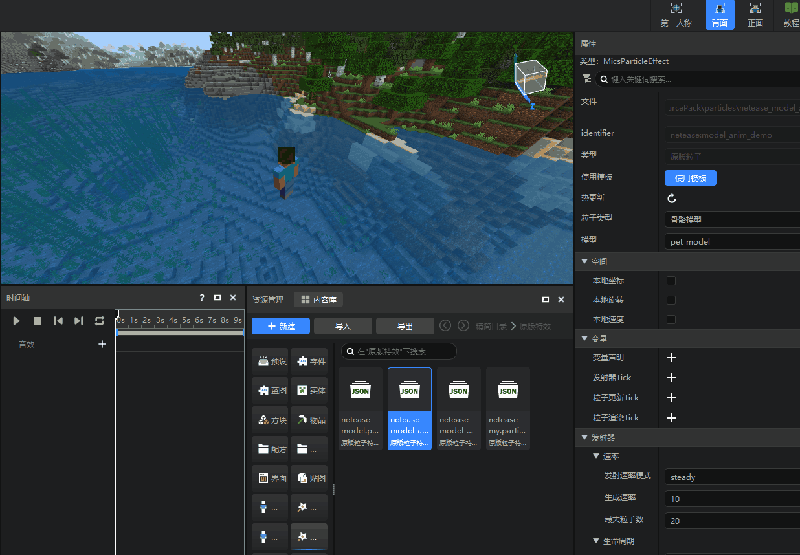Jump to the next frame in timeline

tap(78, 320)
